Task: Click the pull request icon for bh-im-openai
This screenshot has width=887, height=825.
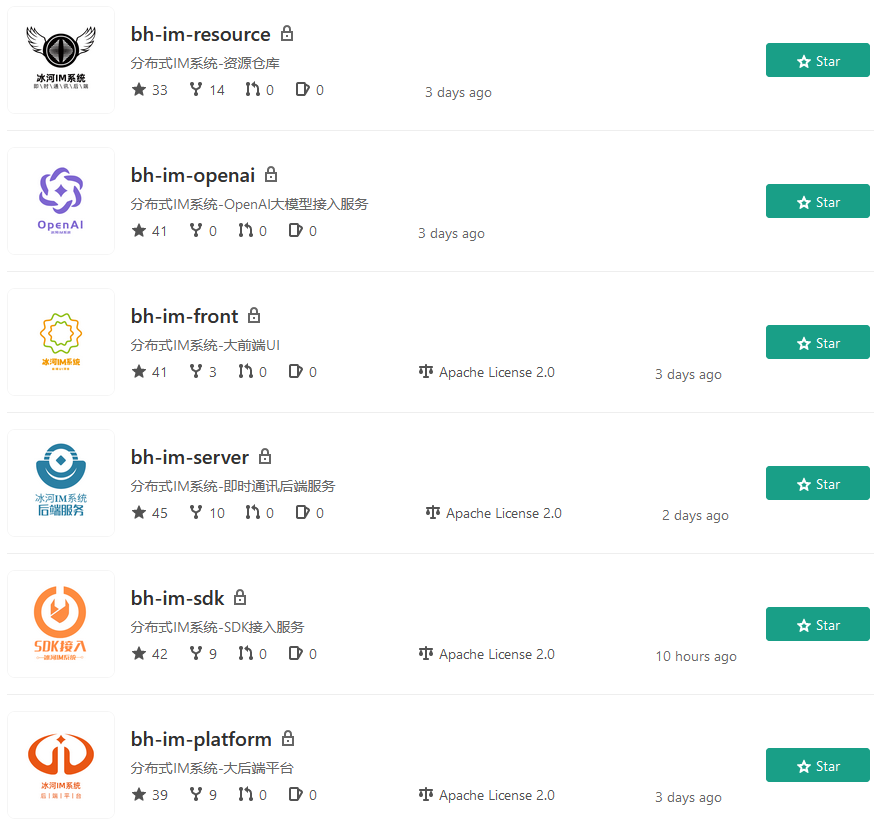Action: pos(246,230)
